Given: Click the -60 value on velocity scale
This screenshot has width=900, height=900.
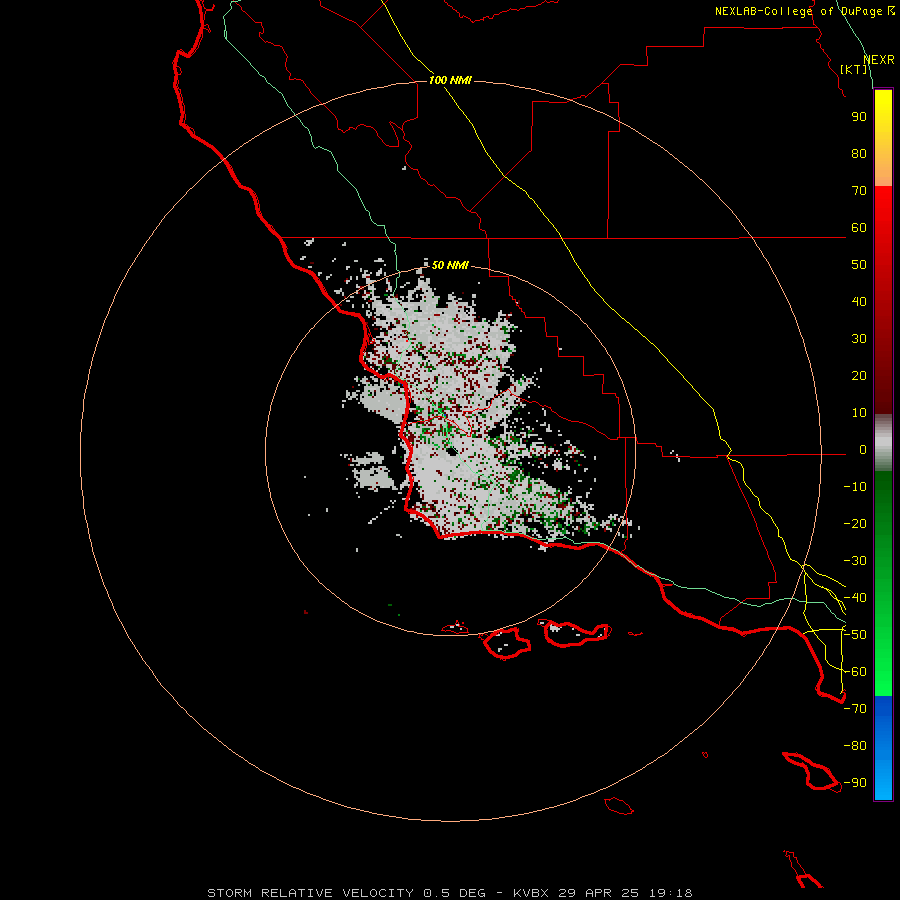Looking at the screenshot, I should click(855, 672).
